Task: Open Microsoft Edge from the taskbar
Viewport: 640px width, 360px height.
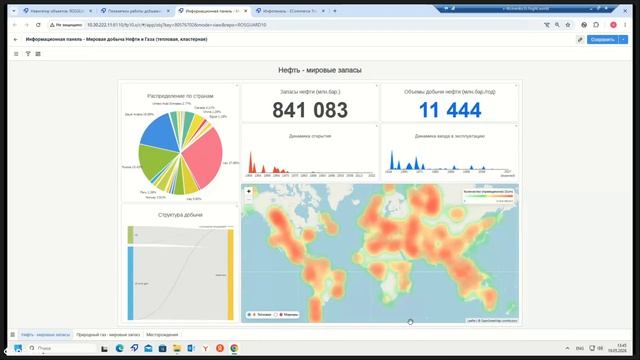Action: click(120, 348)
